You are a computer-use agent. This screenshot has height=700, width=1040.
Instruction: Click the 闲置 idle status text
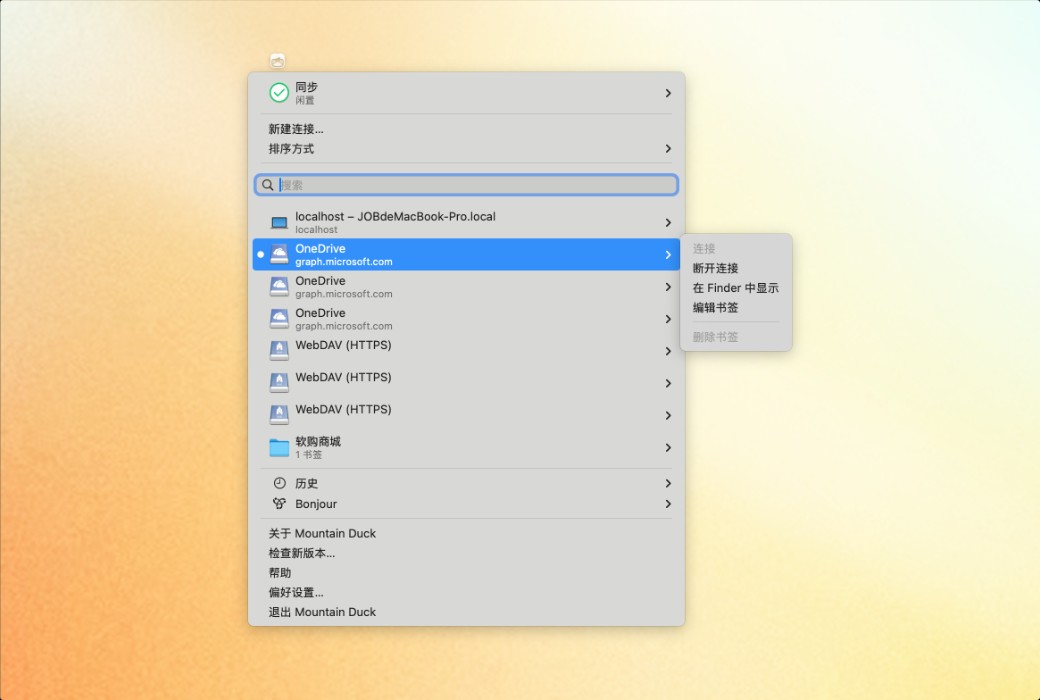(x=305, y=101)
